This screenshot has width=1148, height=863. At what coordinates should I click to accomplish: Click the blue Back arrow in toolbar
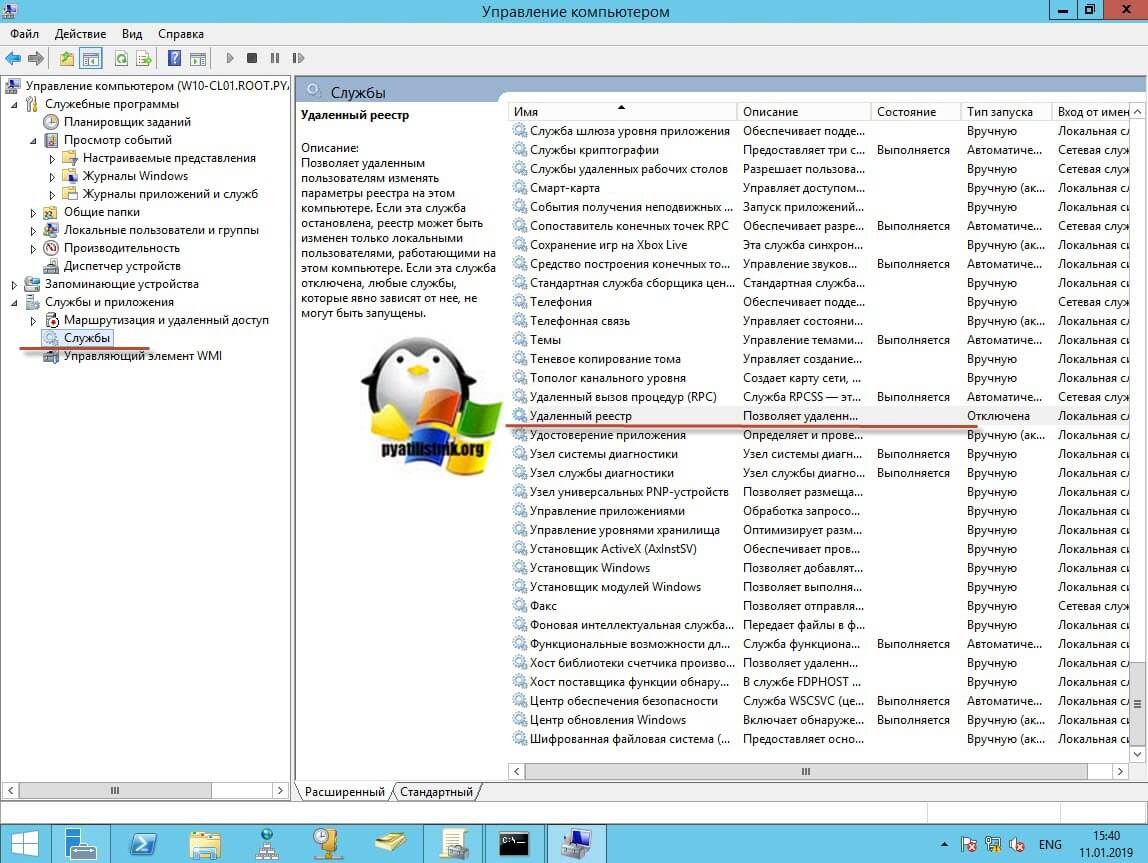13,59
